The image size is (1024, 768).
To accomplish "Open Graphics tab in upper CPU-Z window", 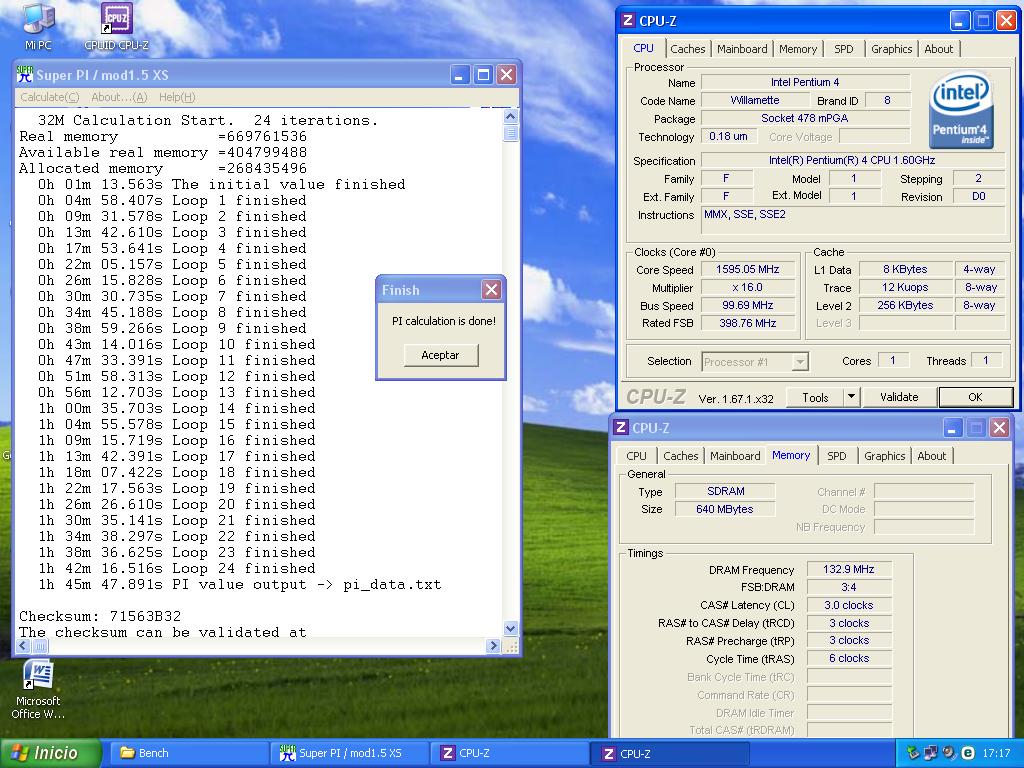I will 891,49.
